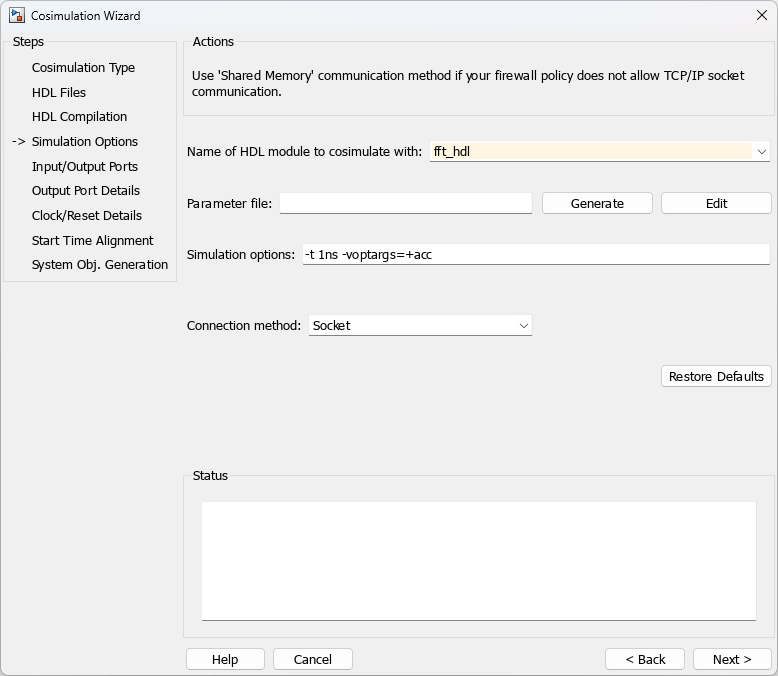Return using the < Back button
The image size is (778, 676).
645,660
